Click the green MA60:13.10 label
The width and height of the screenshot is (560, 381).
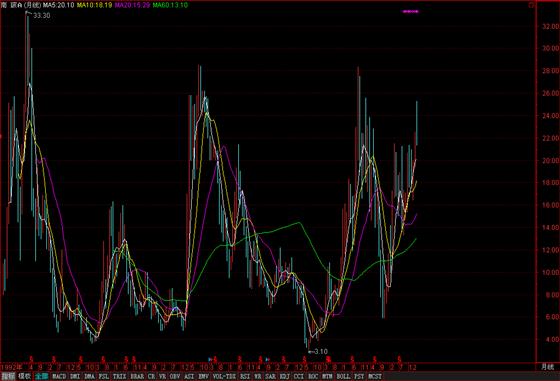(x=169, y=5)
